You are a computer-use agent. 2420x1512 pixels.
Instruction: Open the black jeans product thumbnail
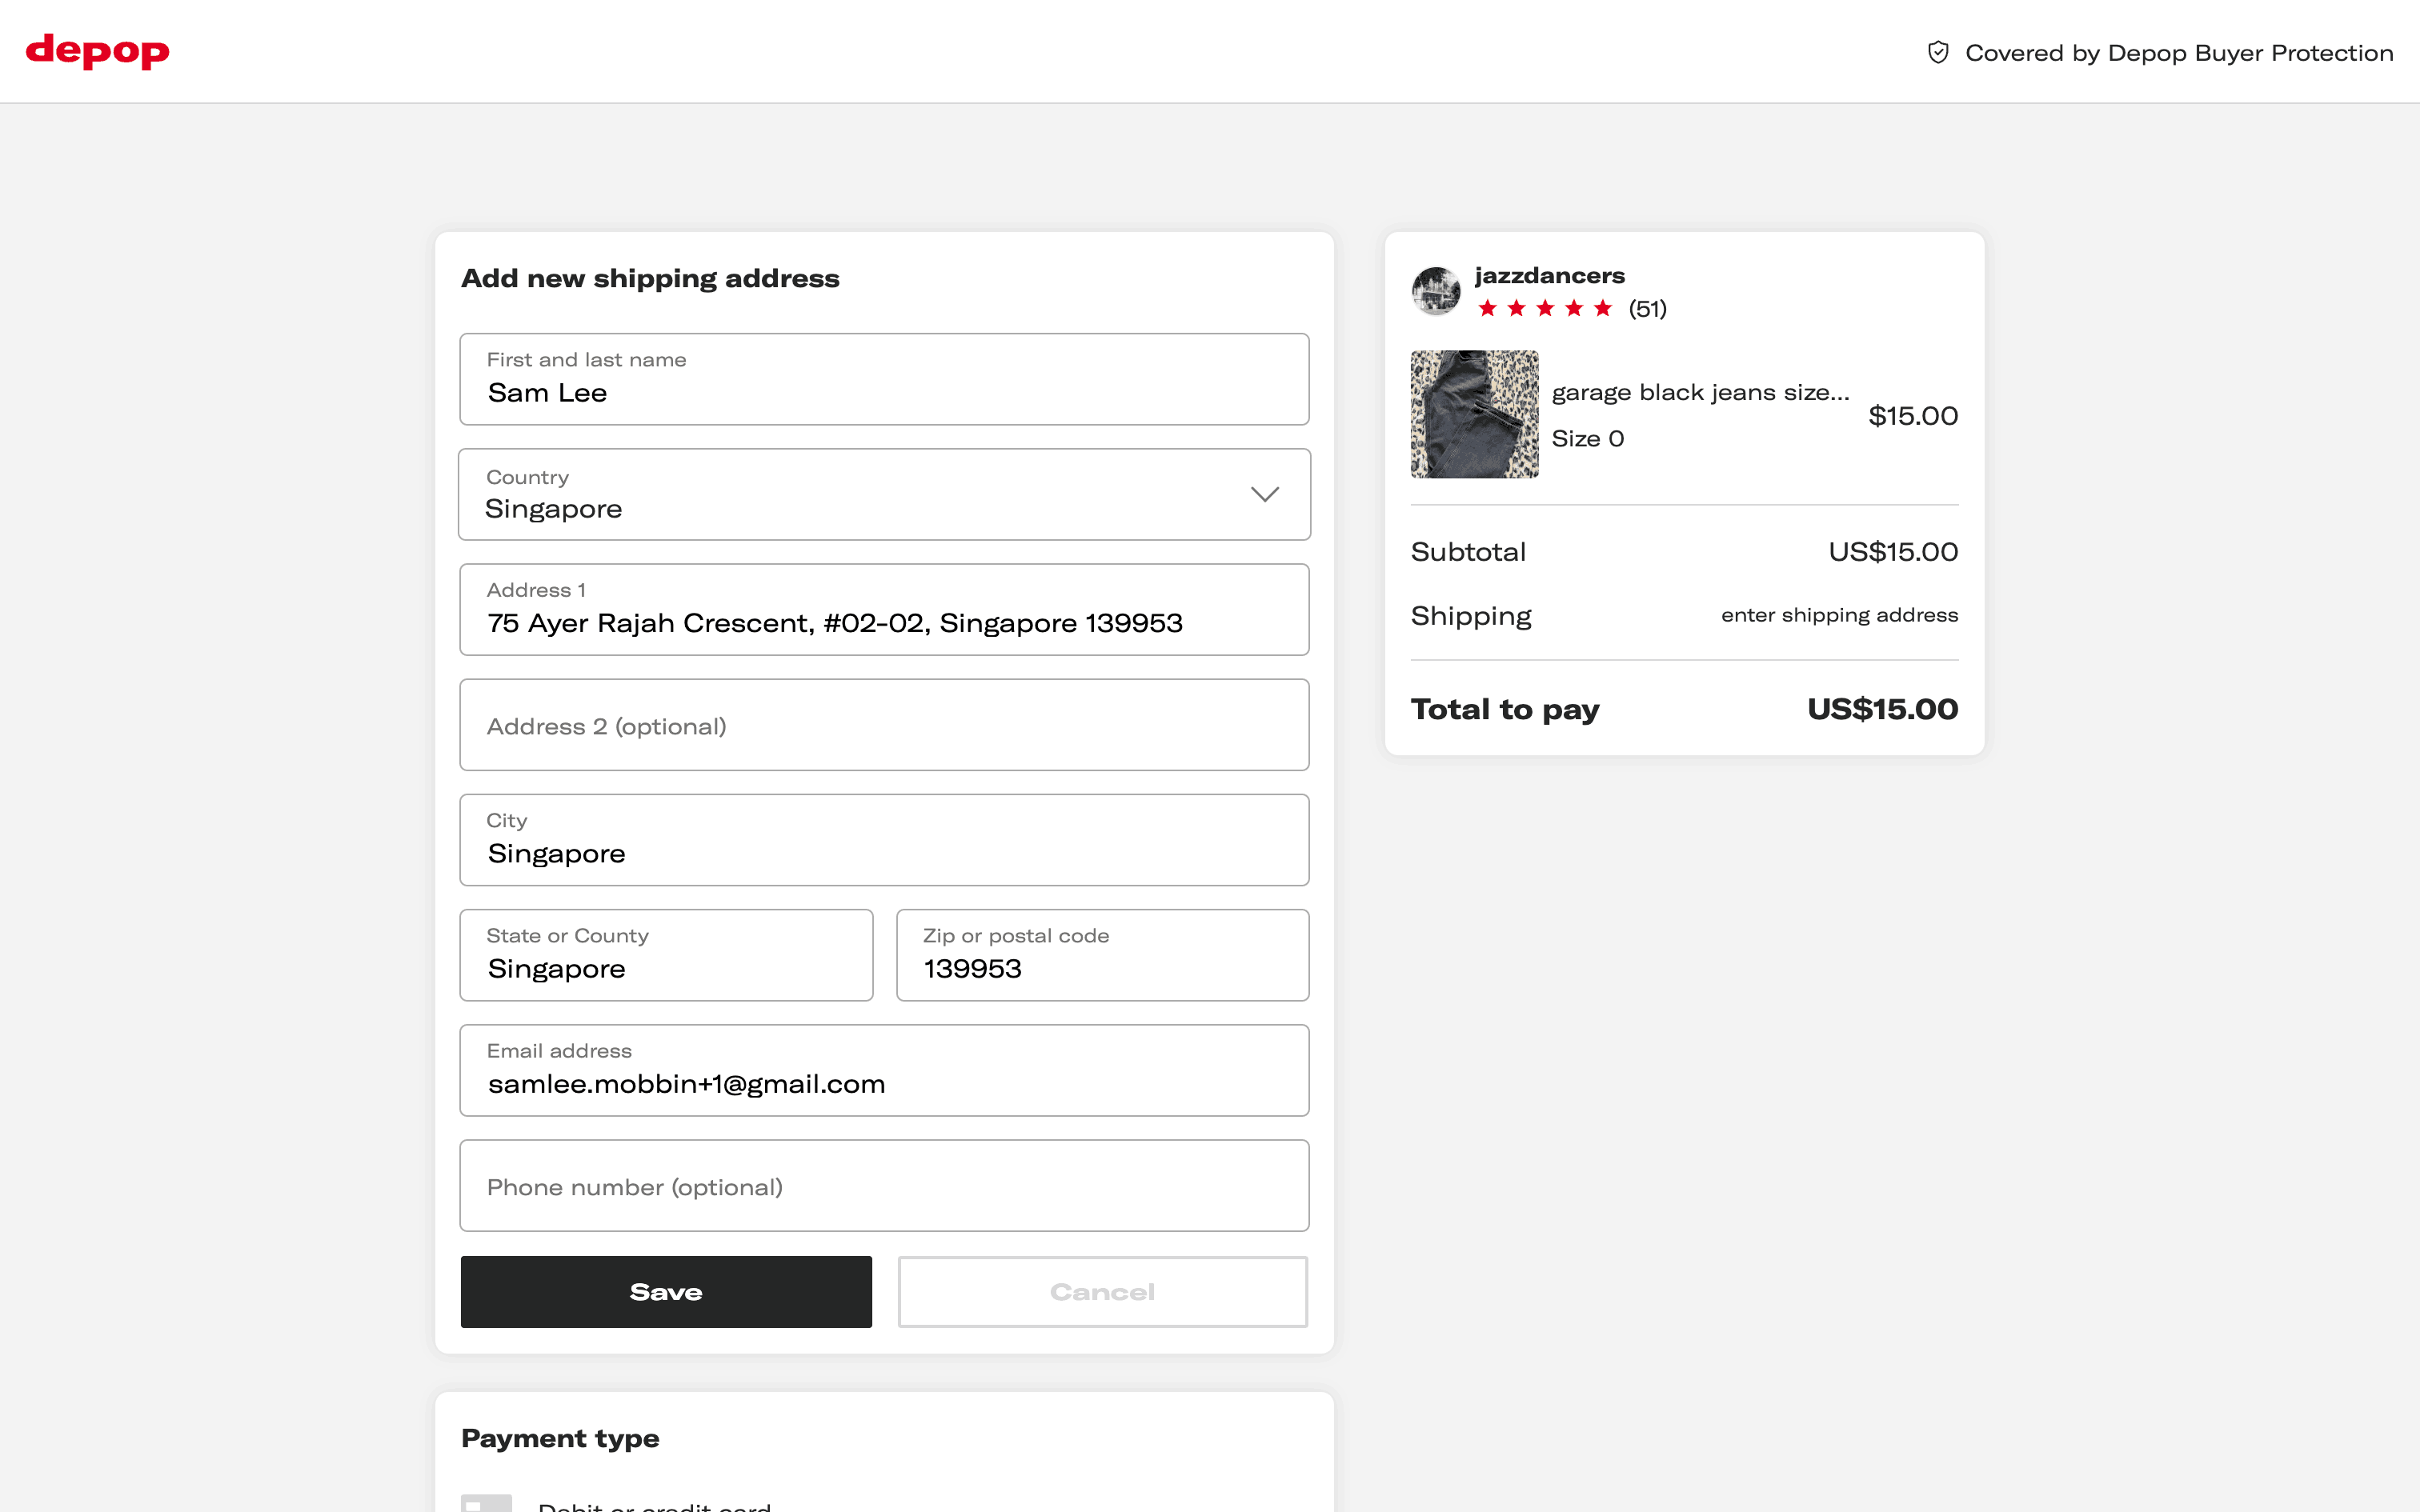[1474, 414]
